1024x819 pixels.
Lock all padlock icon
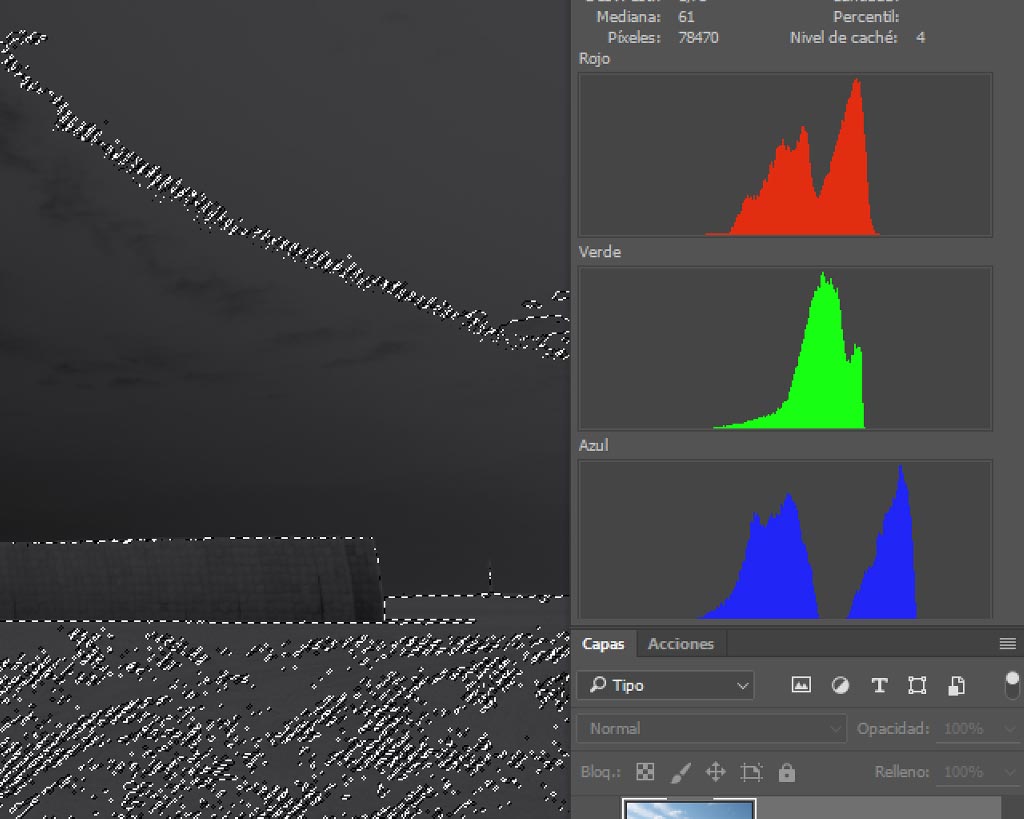pyautogui.click(x=787, y=772)
